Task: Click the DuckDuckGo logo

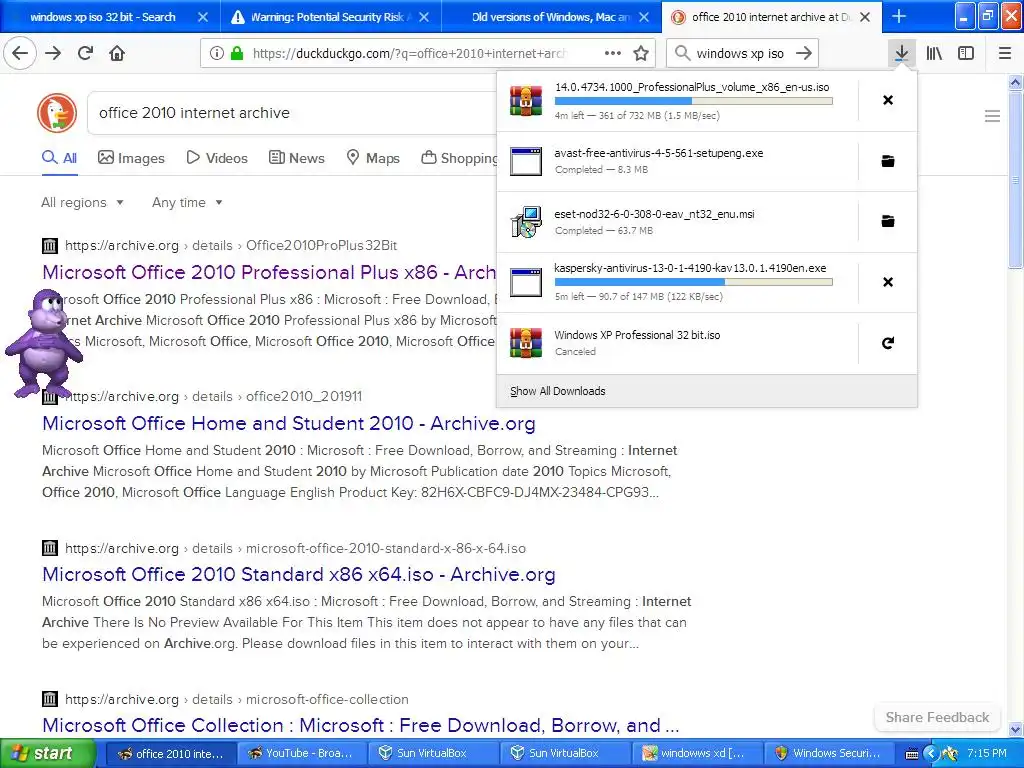Action: [x=57, y=113]
